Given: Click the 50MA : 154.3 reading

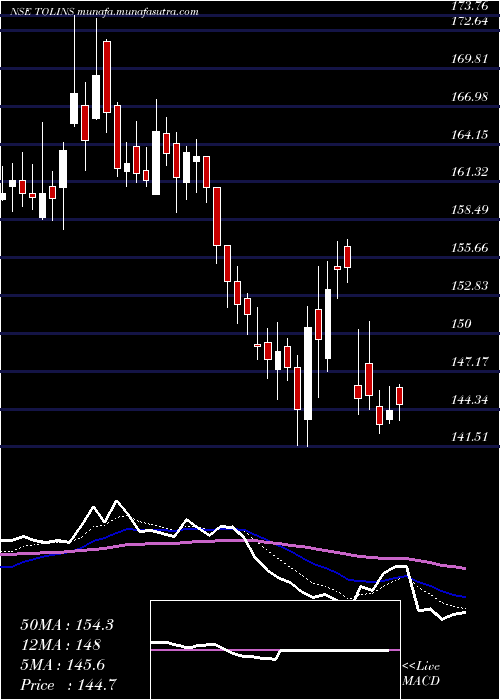Looking at the screenshot, I should coord(67,625).
